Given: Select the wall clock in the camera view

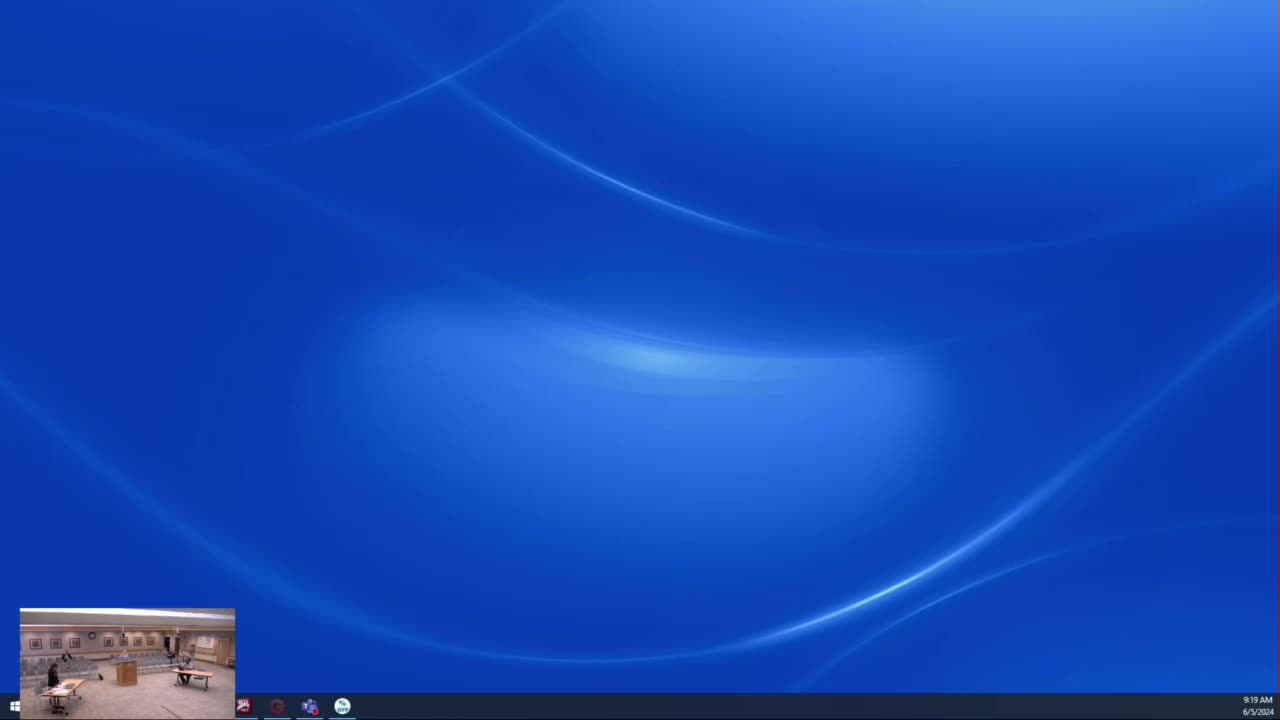Looking at the screenshot, I should (x=91, y=635).
